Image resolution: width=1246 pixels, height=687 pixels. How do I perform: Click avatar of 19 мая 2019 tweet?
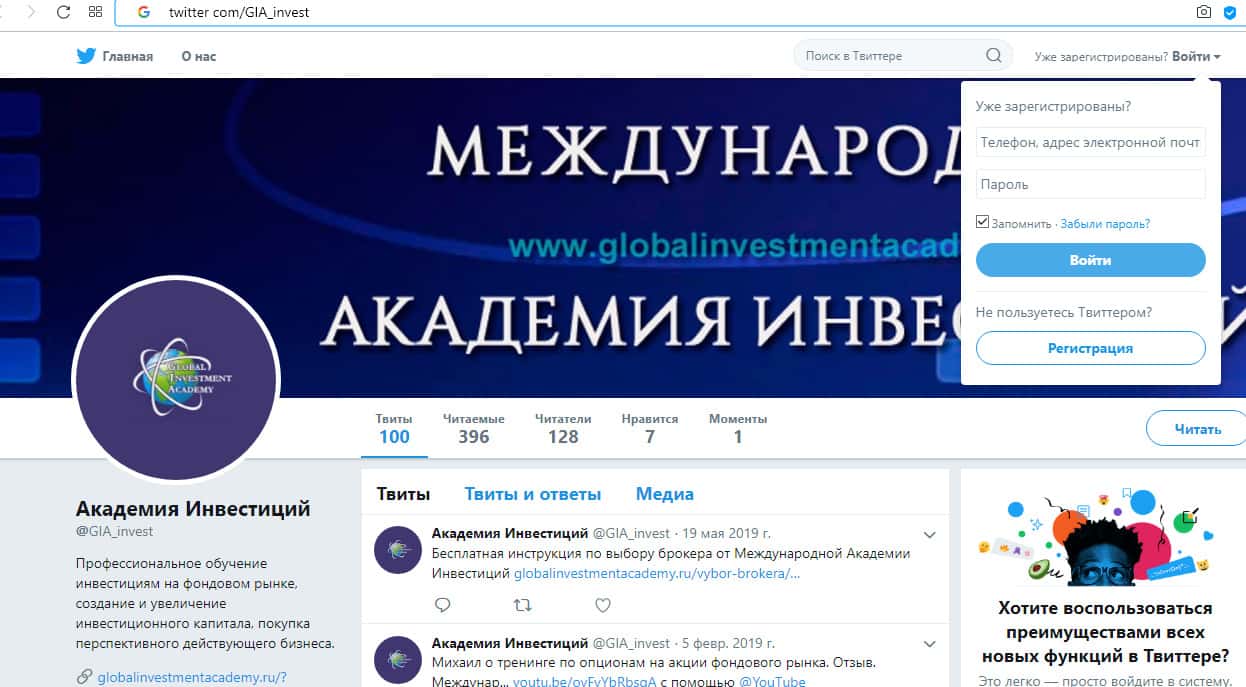pyautogui.click(x=397, y=549)
